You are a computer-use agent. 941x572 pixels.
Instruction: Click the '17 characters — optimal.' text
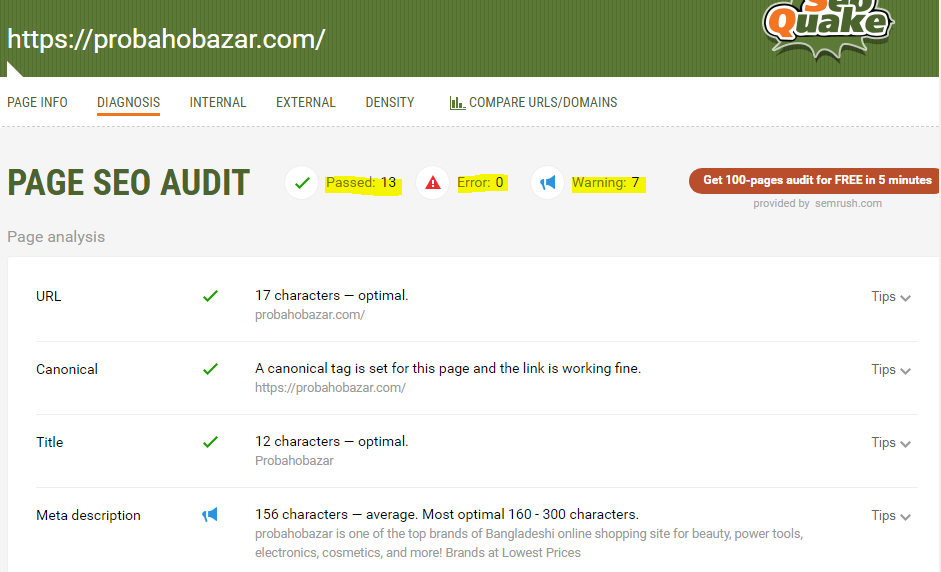(x=331, y=295)
